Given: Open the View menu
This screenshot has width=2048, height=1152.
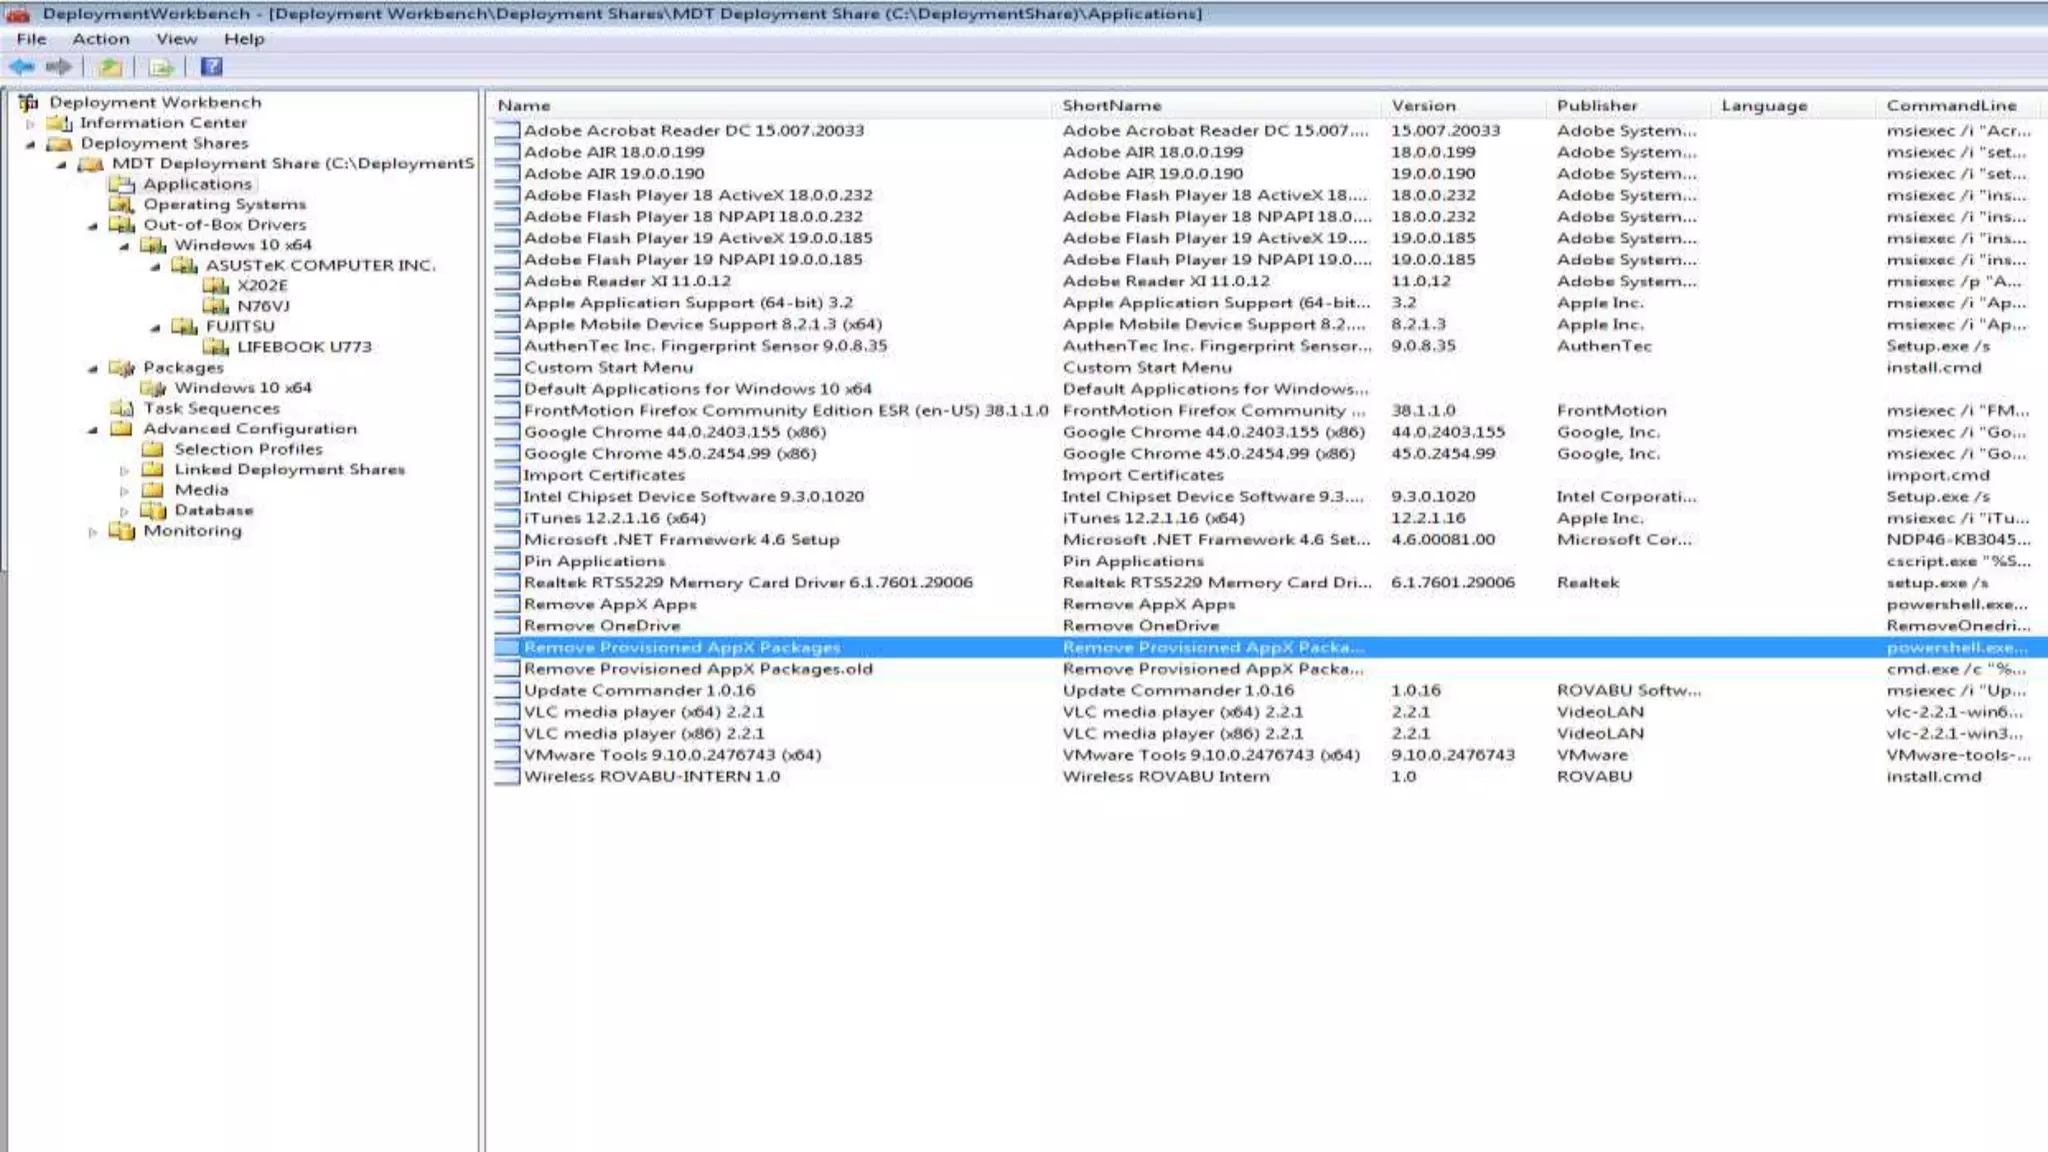Looking at the screenshot, I should (176, 39).
